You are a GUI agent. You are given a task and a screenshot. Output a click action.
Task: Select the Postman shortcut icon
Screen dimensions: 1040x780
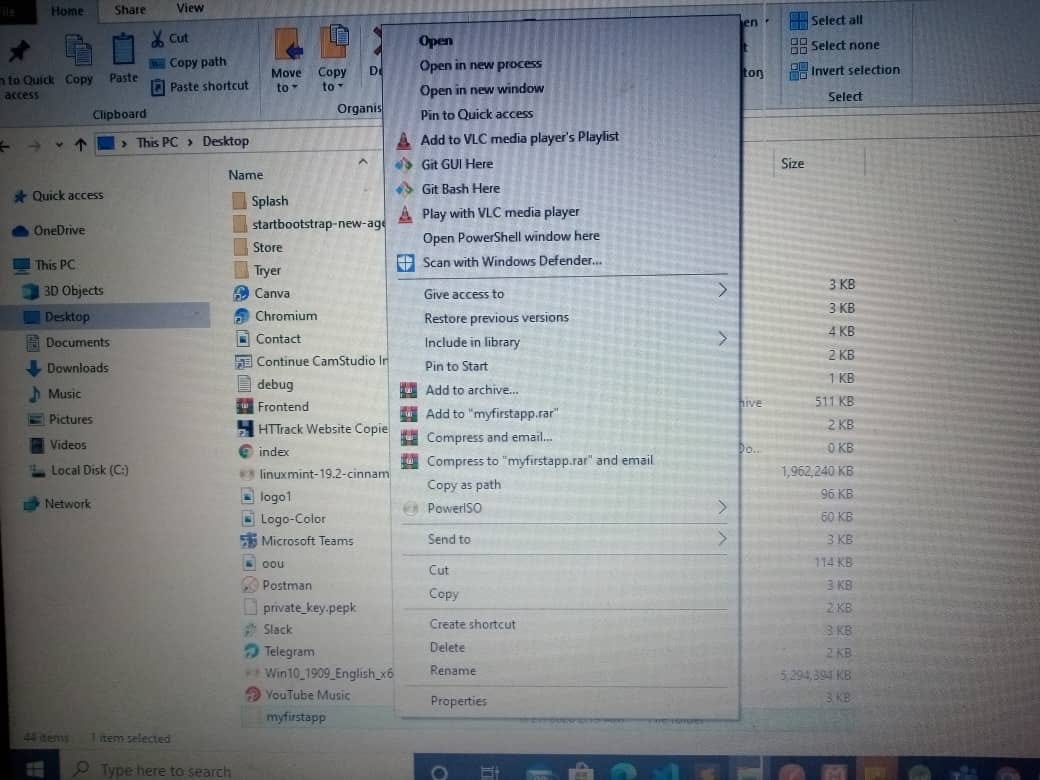click(x=250, y=585)
